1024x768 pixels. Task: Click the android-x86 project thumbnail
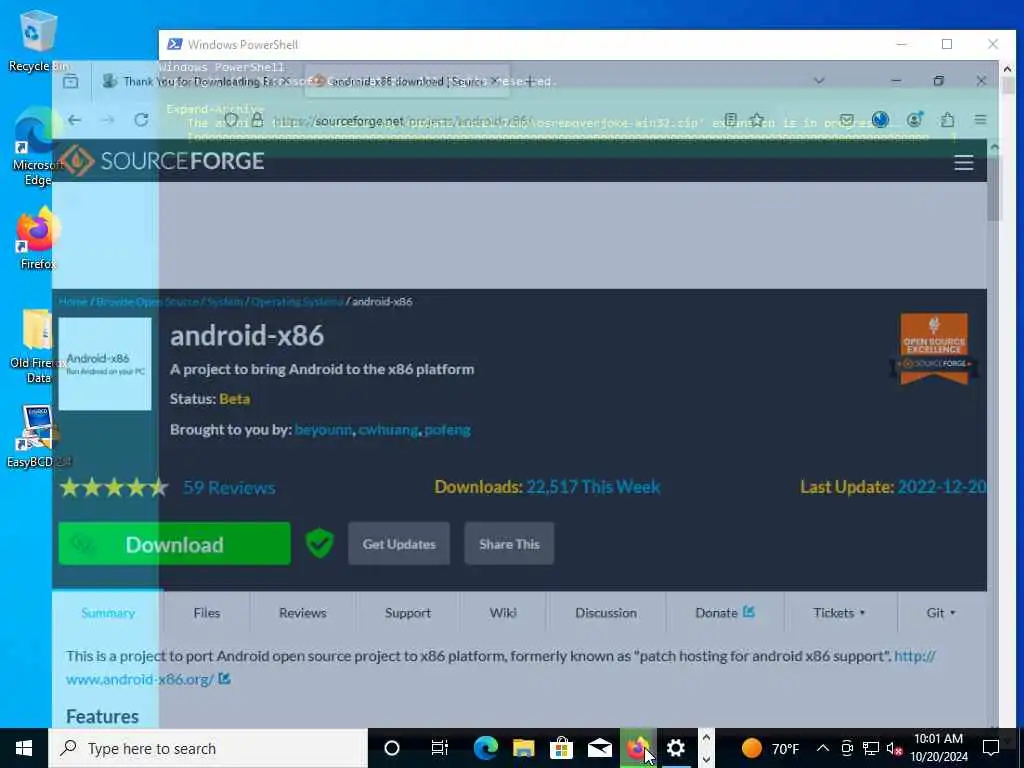pos(105,364)
